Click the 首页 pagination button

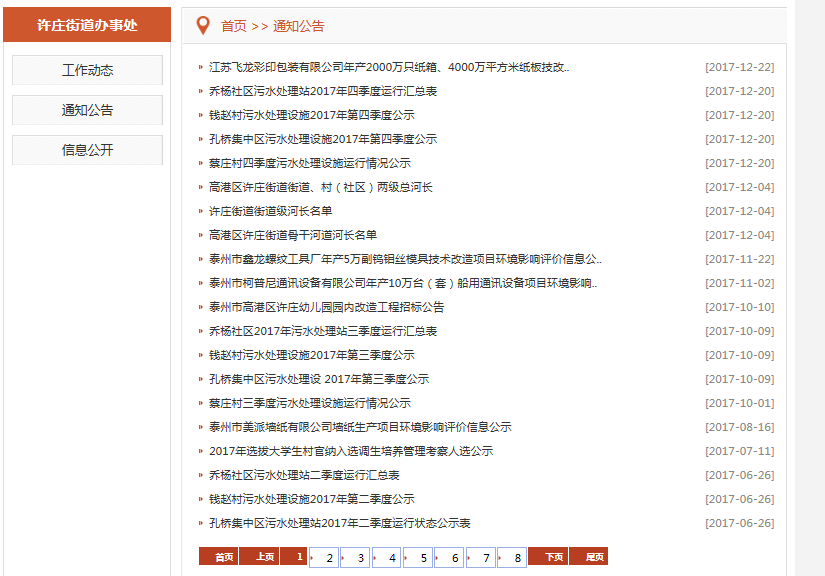(218, 557)
